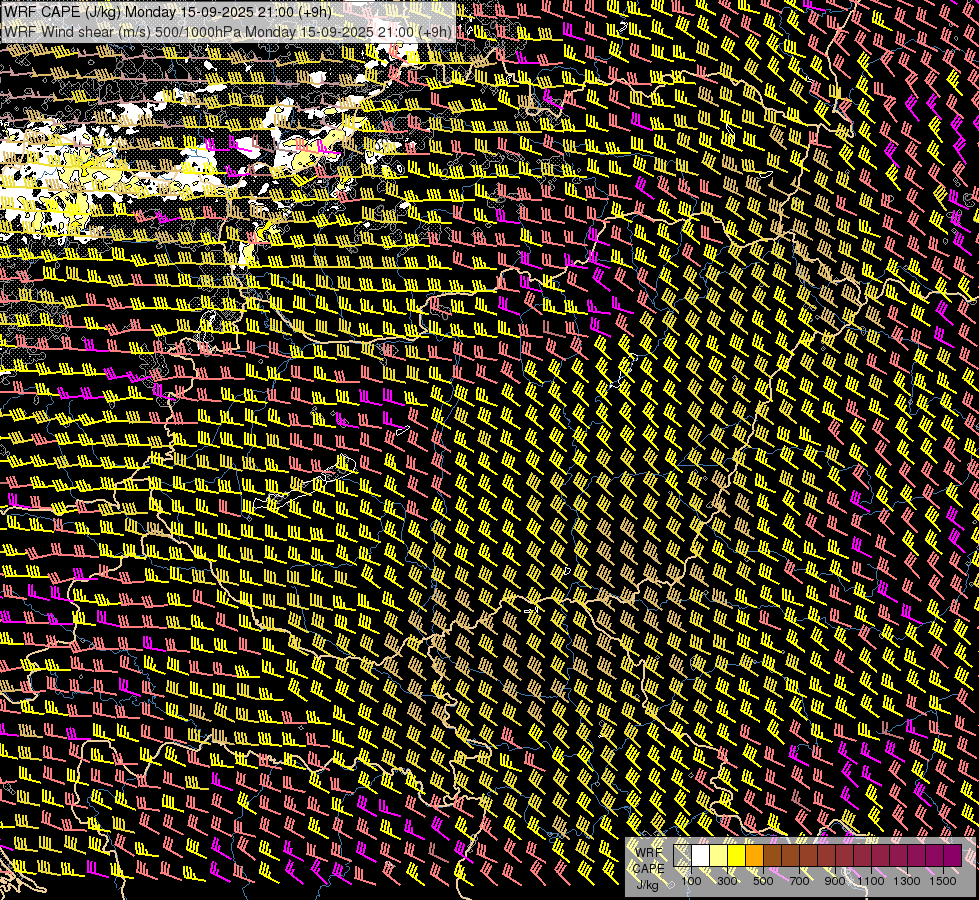Screen dimensions: 979x900
Task: Select the pale yellow CAPE legend swatch
Action: point(719,855)
